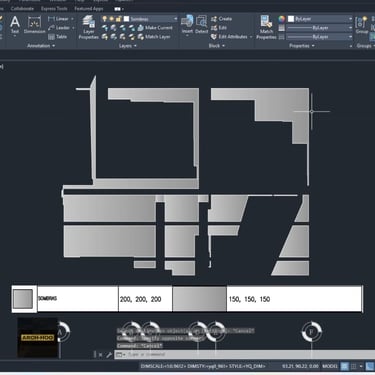Open command line customize wrench
The width and height of the screenshot is (375, 375).
[x=108, y=355]
